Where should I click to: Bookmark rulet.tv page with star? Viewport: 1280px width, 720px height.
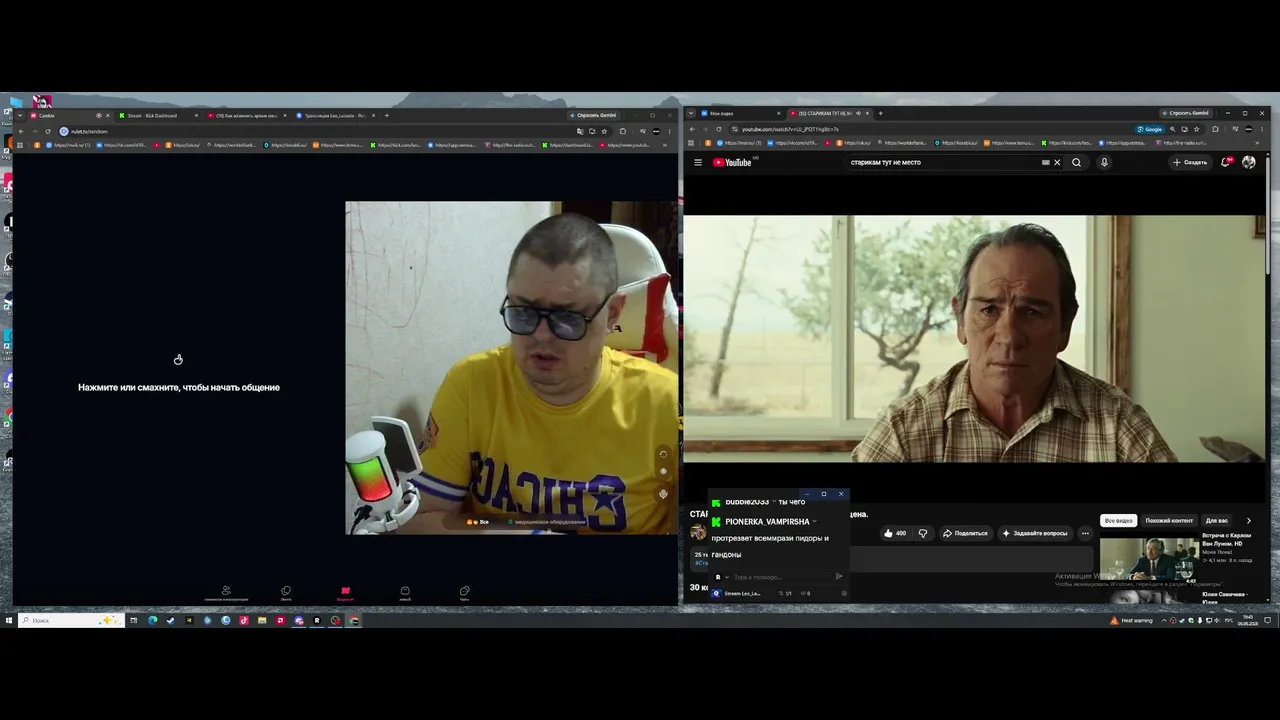[x=604, y=131]
